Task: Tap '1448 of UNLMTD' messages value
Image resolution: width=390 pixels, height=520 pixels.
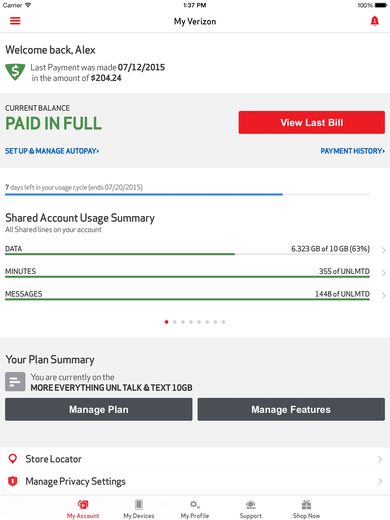Action: pos(342,294)
